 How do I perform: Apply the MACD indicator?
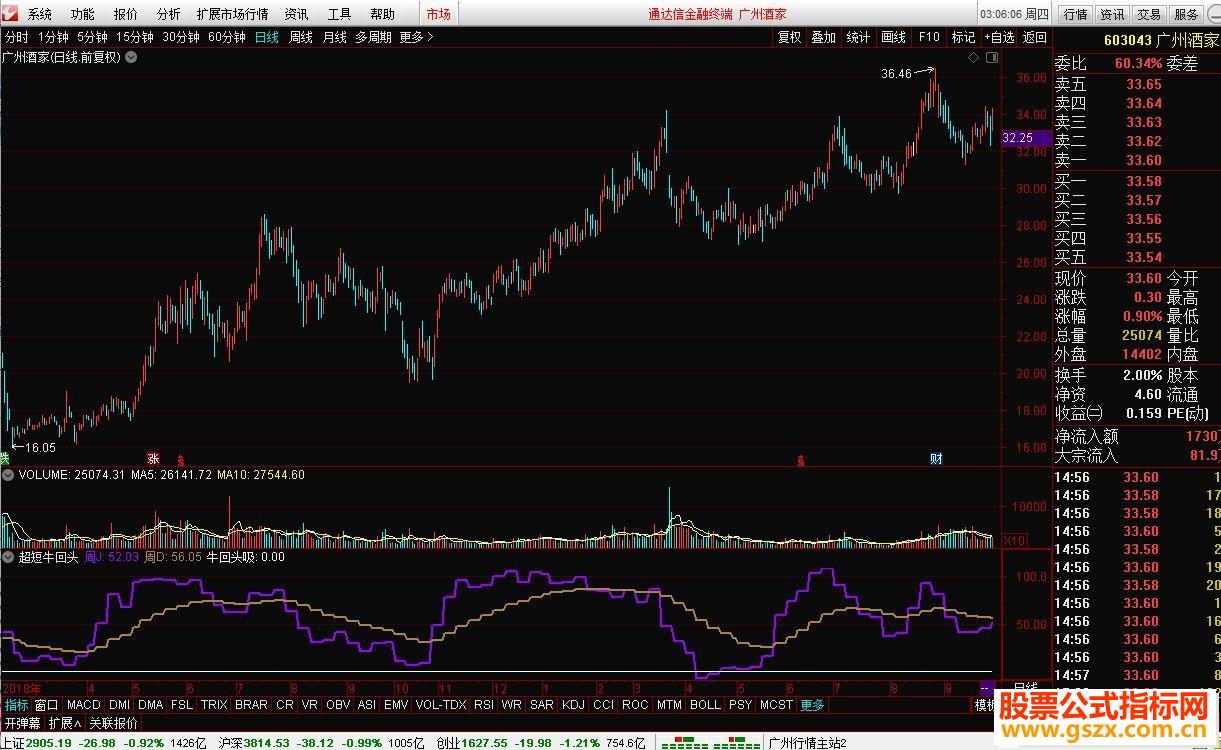(x=84, y=705)
